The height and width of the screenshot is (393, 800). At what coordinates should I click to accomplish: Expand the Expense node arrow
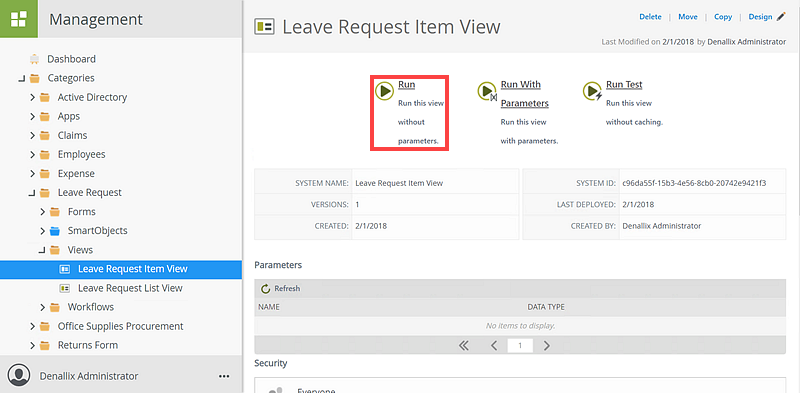click(32, 174)
